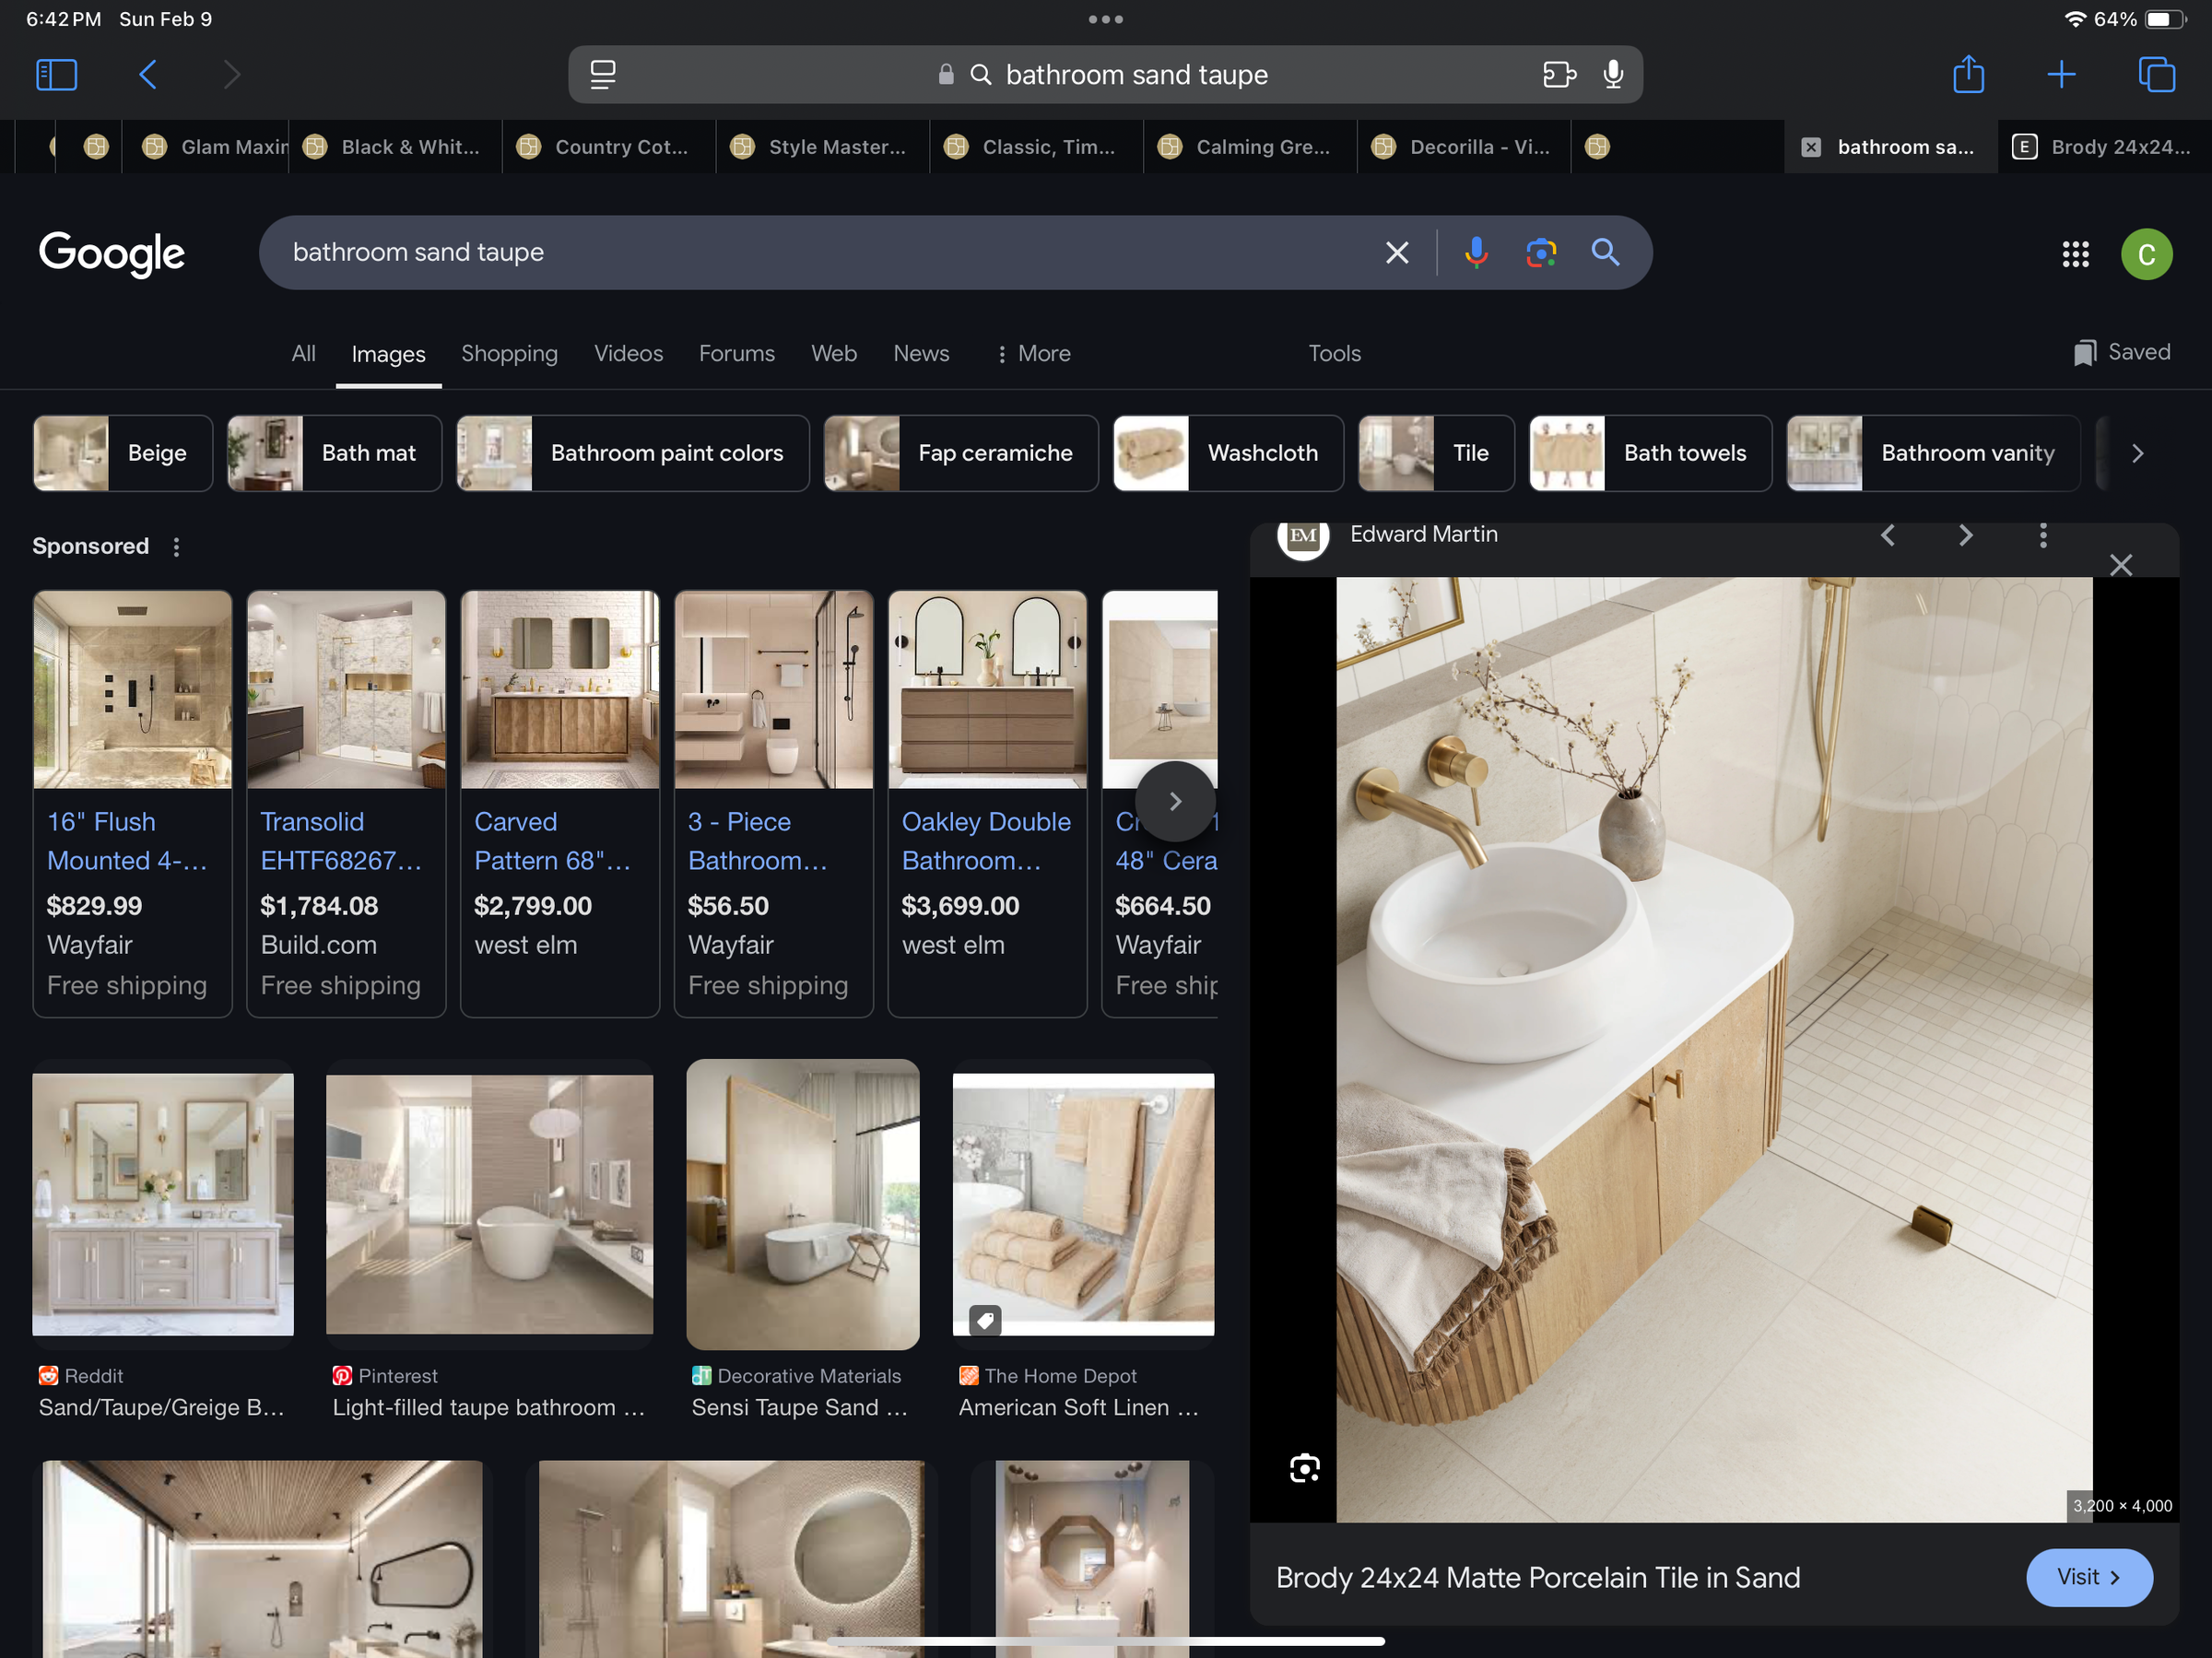Switch to the All results tab
This screenshot has width=2212, height=1658.
pyautogui.click(x=303, y=354)
